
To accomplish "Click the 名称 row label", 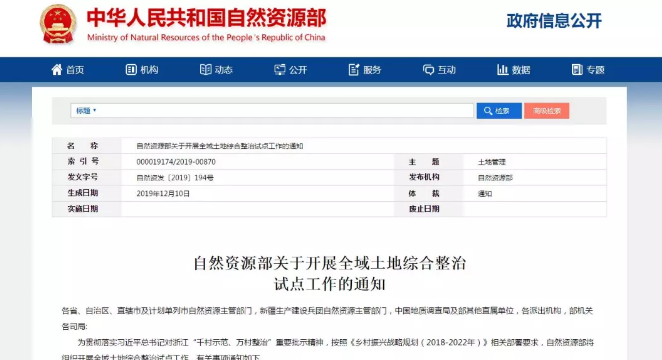I will click(x=83, y=146).
